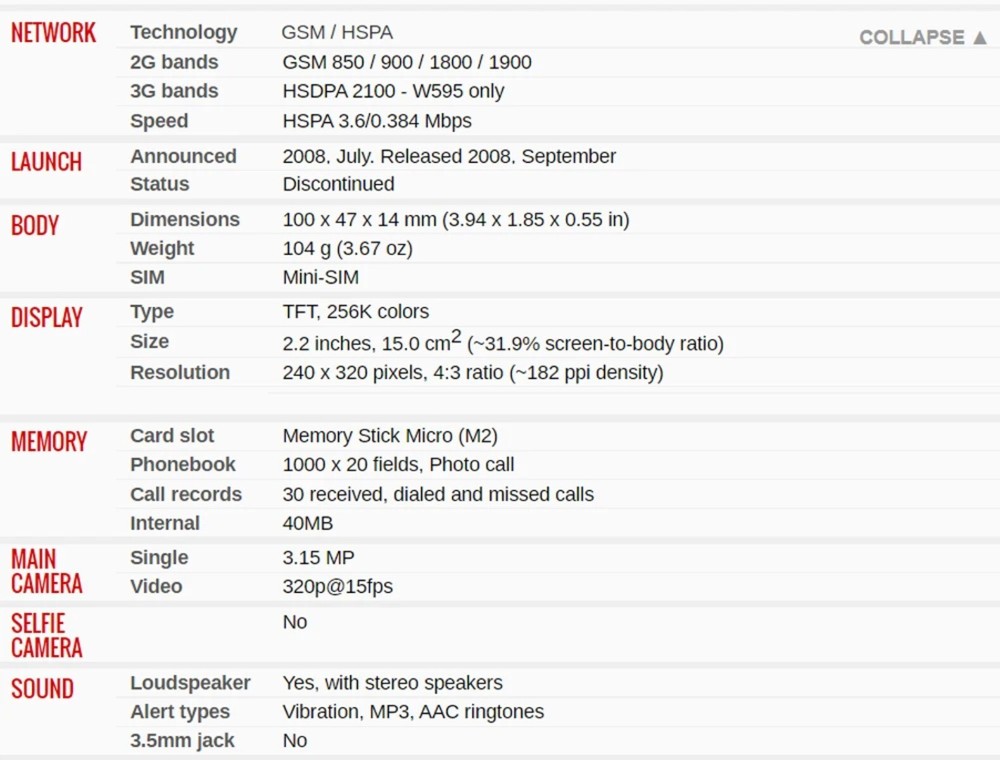The image size is (1000, 760).
Task: Click the display Type label
Action: (151, 312)
